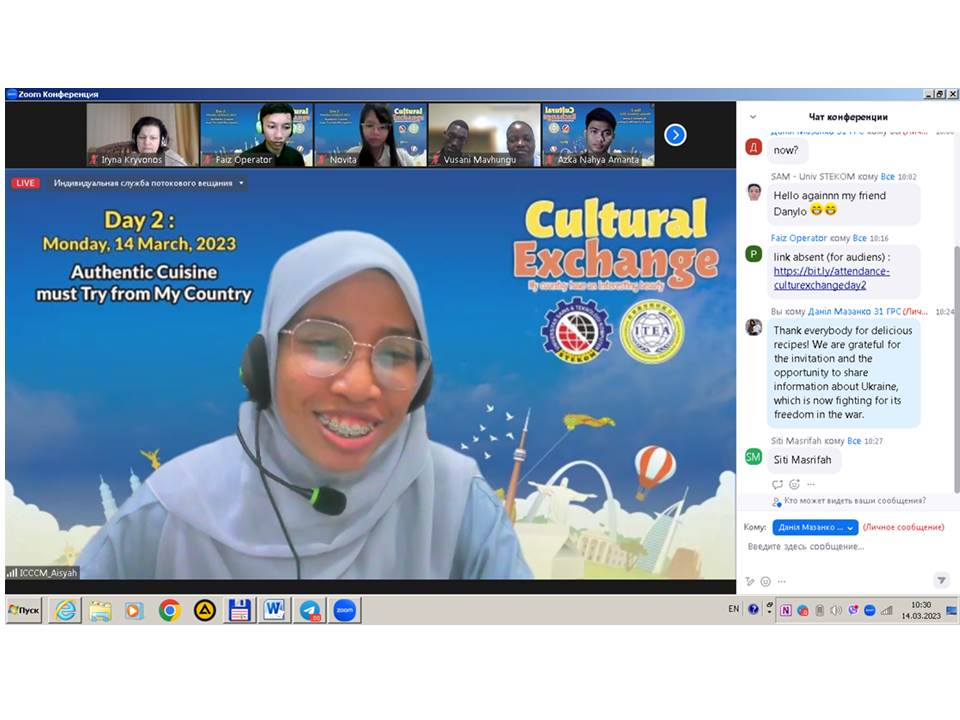Launch Internet Explorer from taskbar

tap(66, 610)
